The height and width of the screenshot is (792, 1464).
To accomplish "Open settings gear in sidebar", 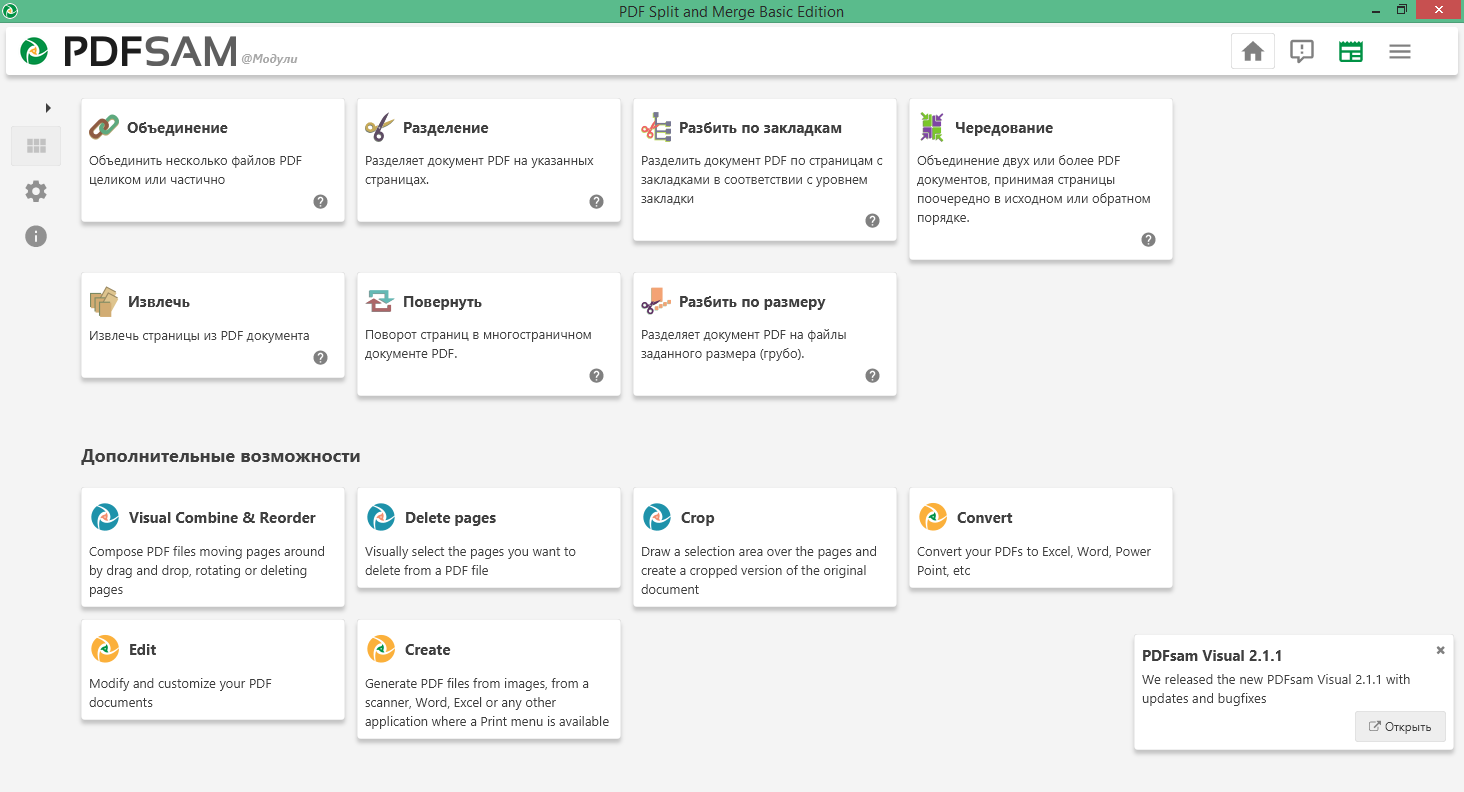I will [36, 191].
